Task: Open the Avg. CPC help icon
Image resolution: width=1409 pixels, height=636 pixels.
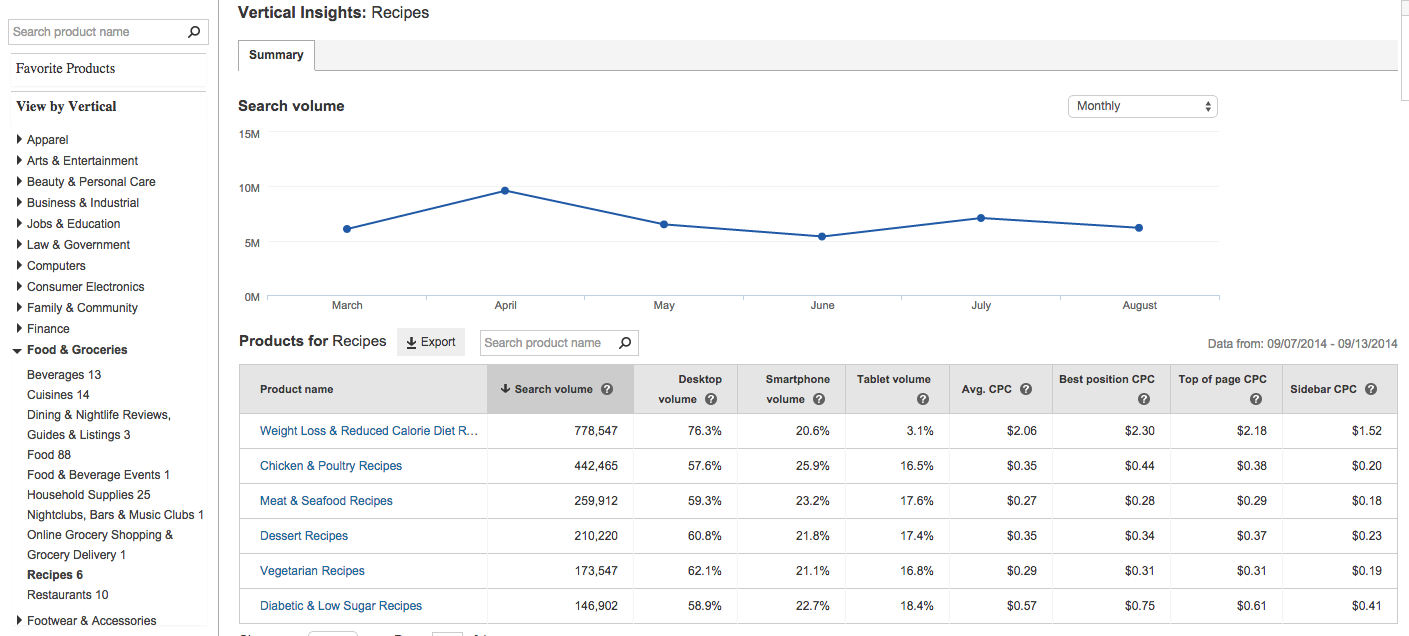Action: (x=1027, y=389)
